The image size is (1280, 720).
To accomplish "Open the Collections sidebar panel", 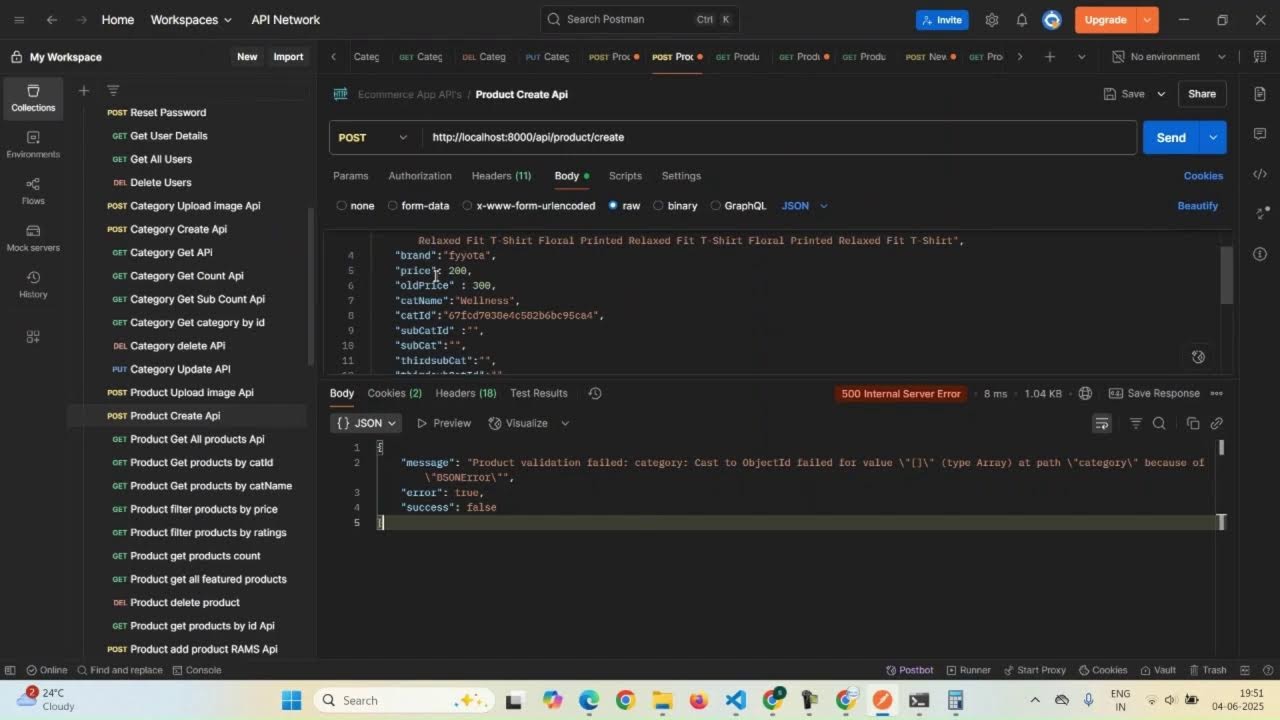I will 33,97.
